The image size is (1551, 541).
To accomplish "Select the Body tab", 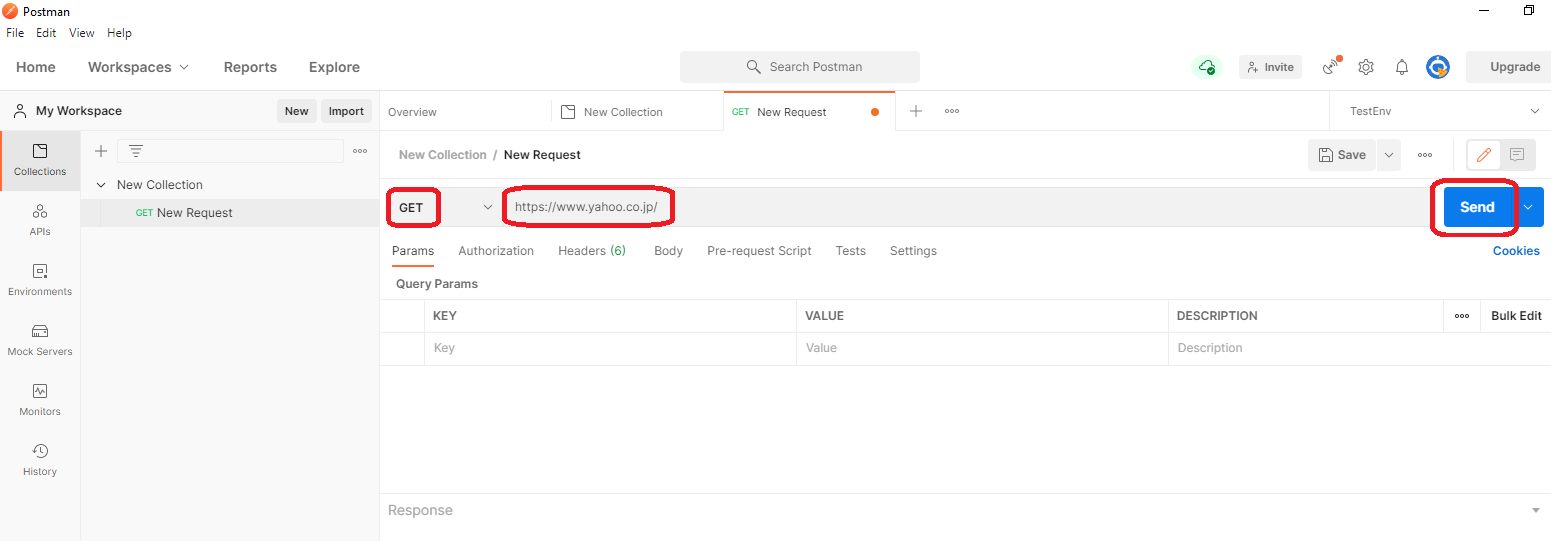I will (668, 251).
